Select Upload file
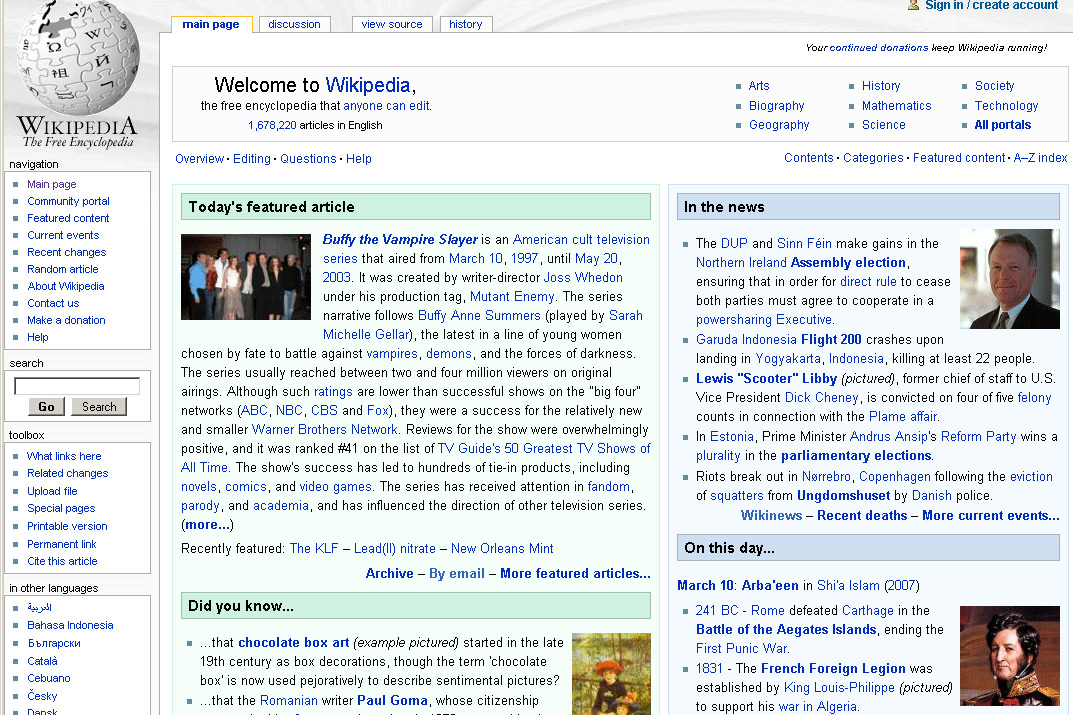The height and width of the screenshot is (715, 1073). click(x=52, y=491)
